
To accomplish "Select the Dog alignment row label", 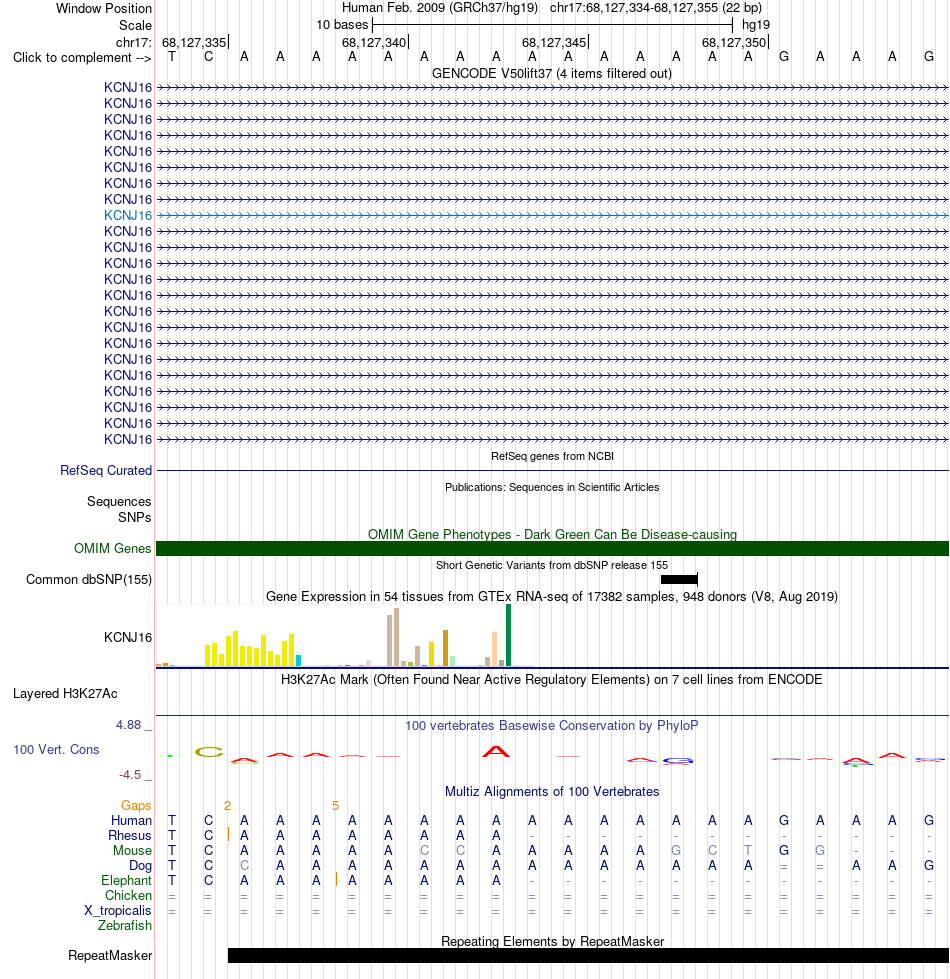I will pyautogui.click(x=140, y=865).
